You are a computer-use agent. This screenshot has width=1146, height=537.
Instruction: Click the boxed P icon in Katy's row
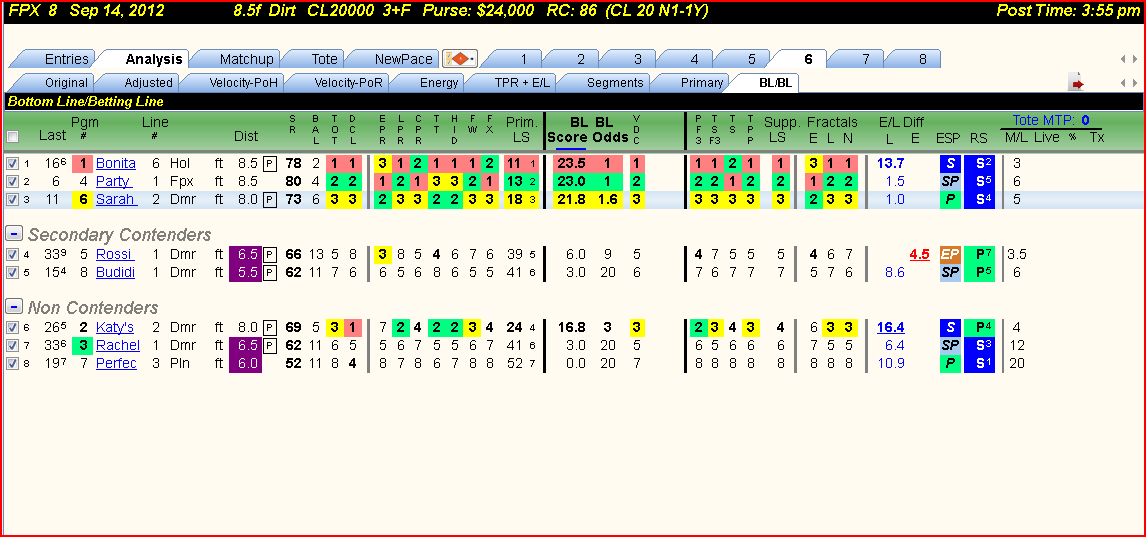tap(269, 327)
